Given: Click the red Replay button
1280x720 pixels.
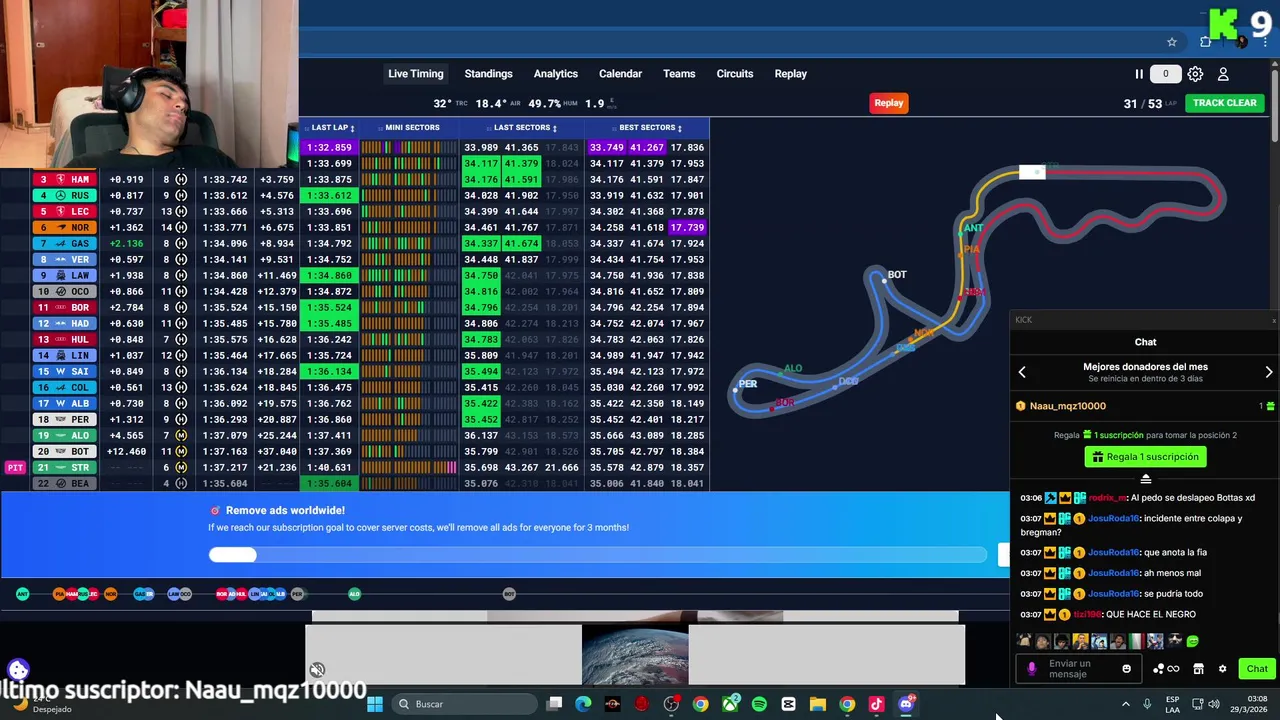Looking at the screenshot, I should click(888, 103).
